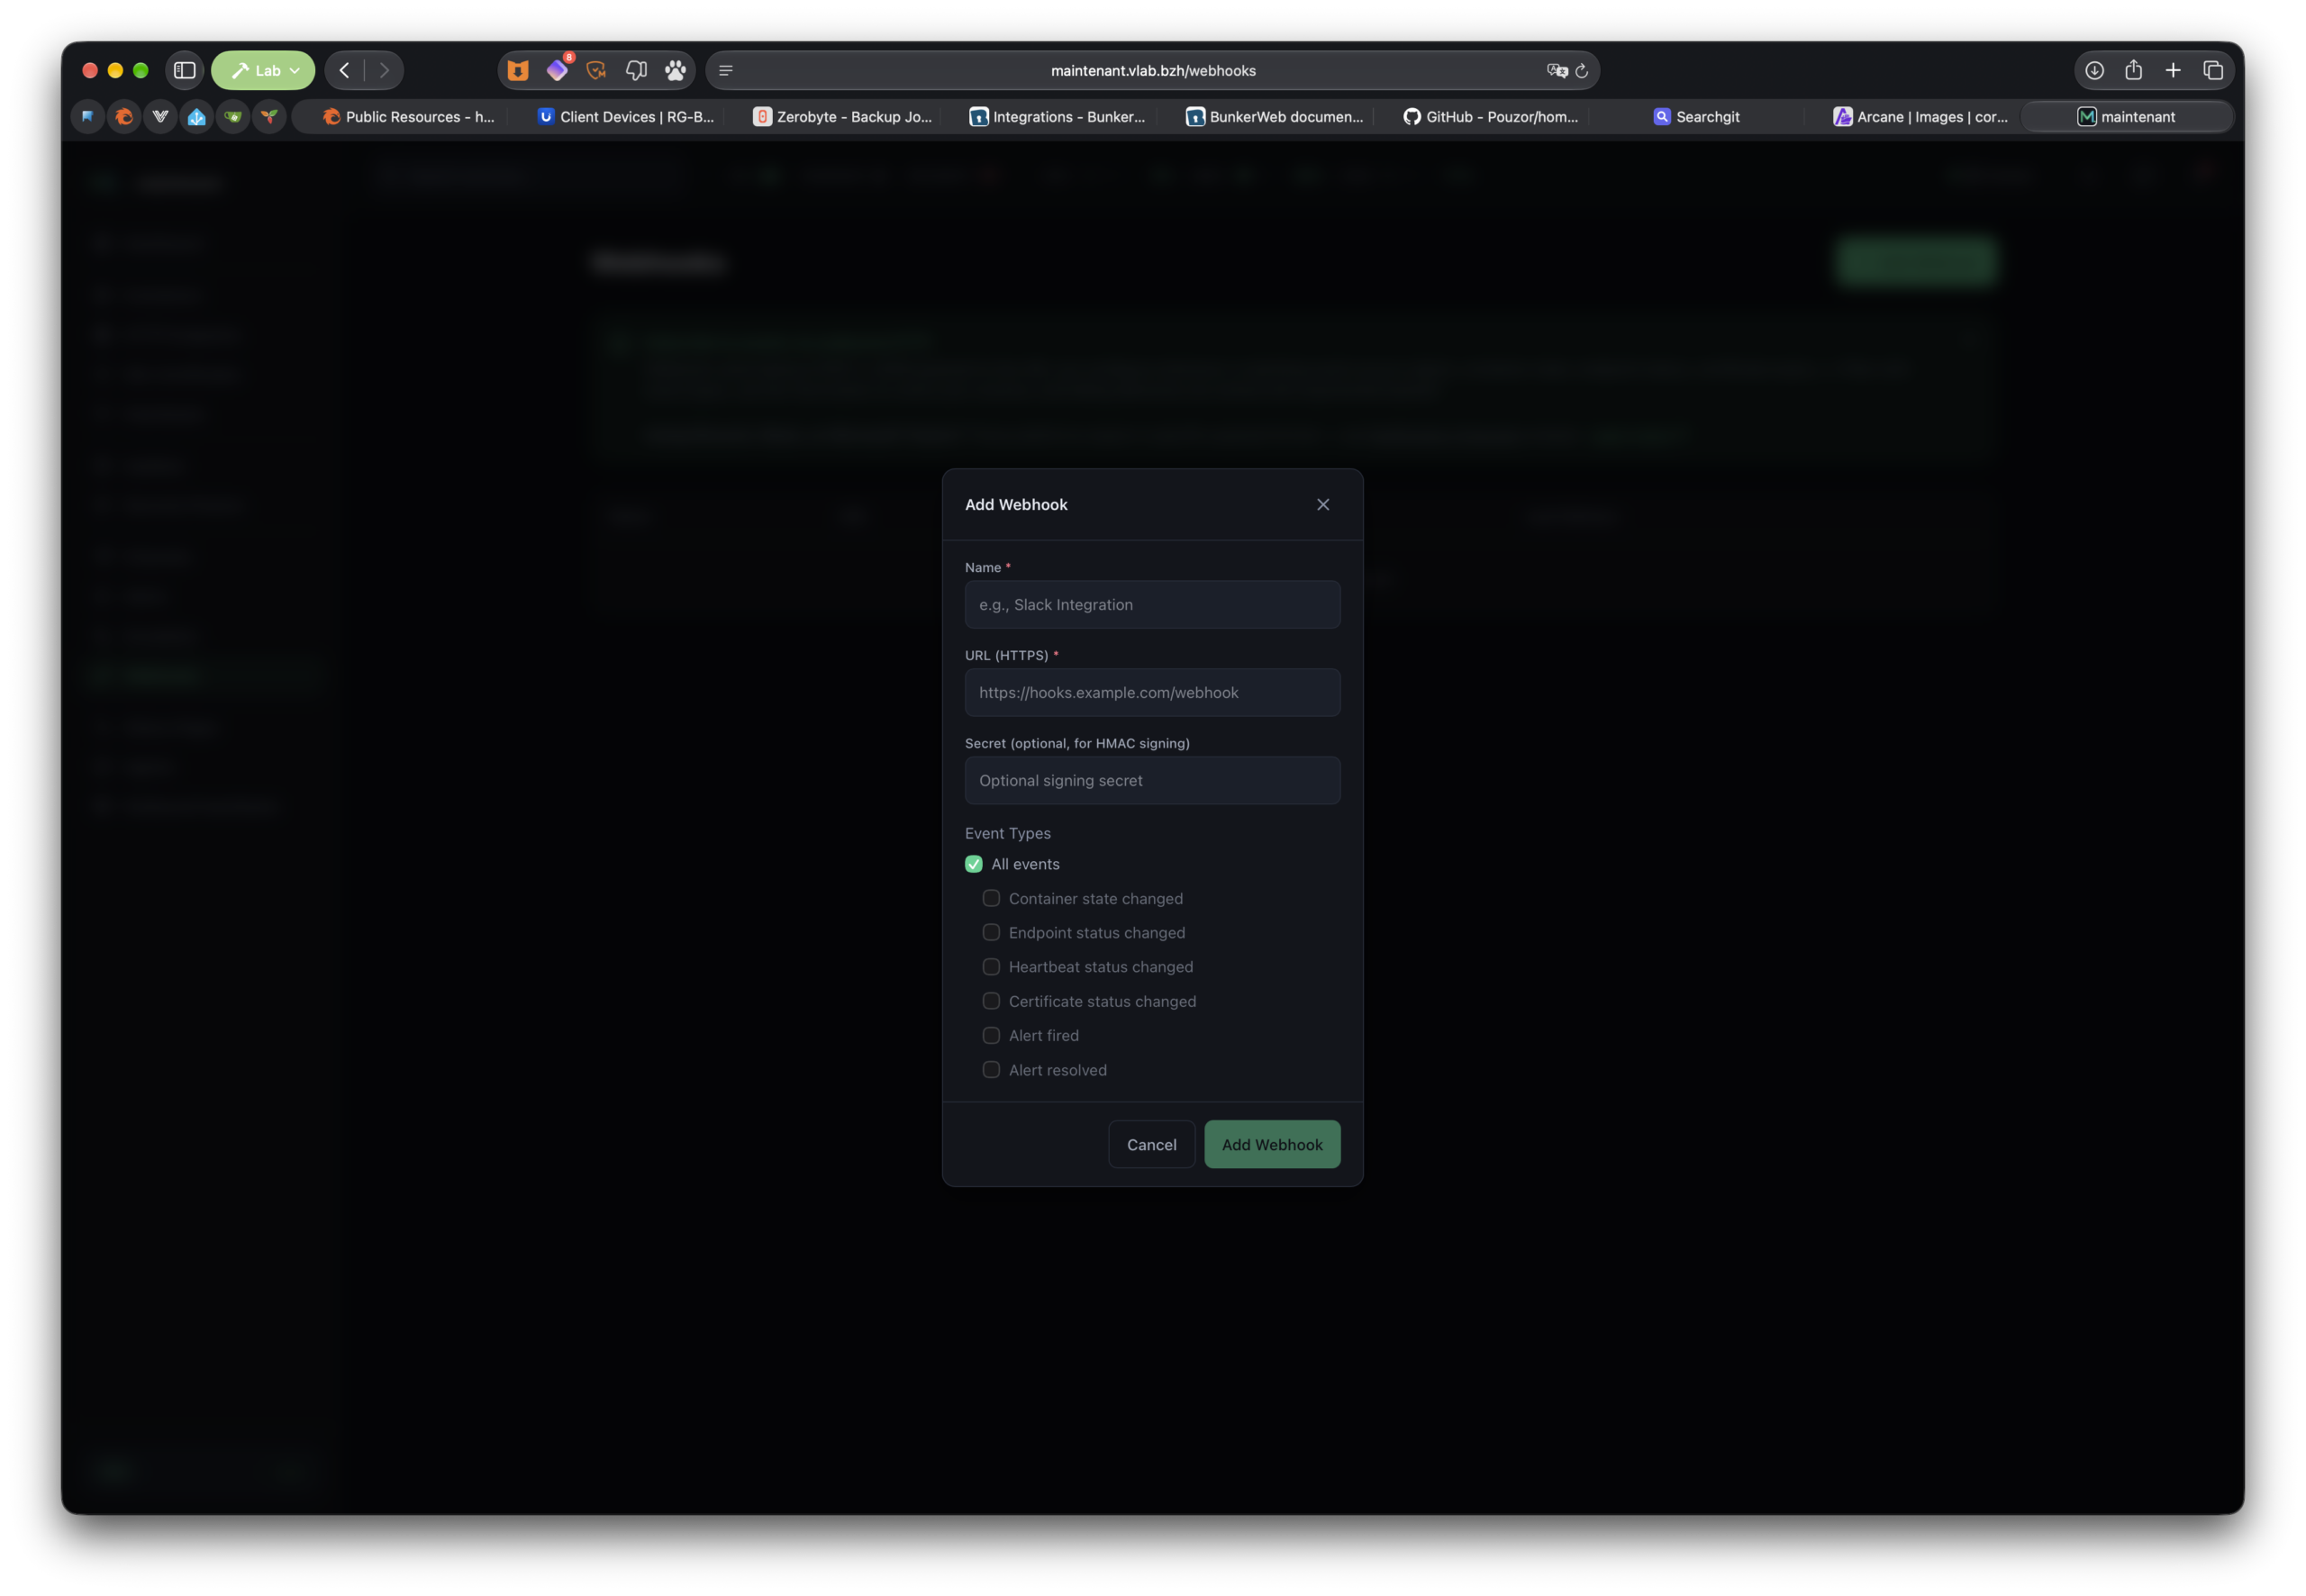Open a new tab with plus icon
Viewport: 2306px width, 1596px height.
coord(2173,70)
